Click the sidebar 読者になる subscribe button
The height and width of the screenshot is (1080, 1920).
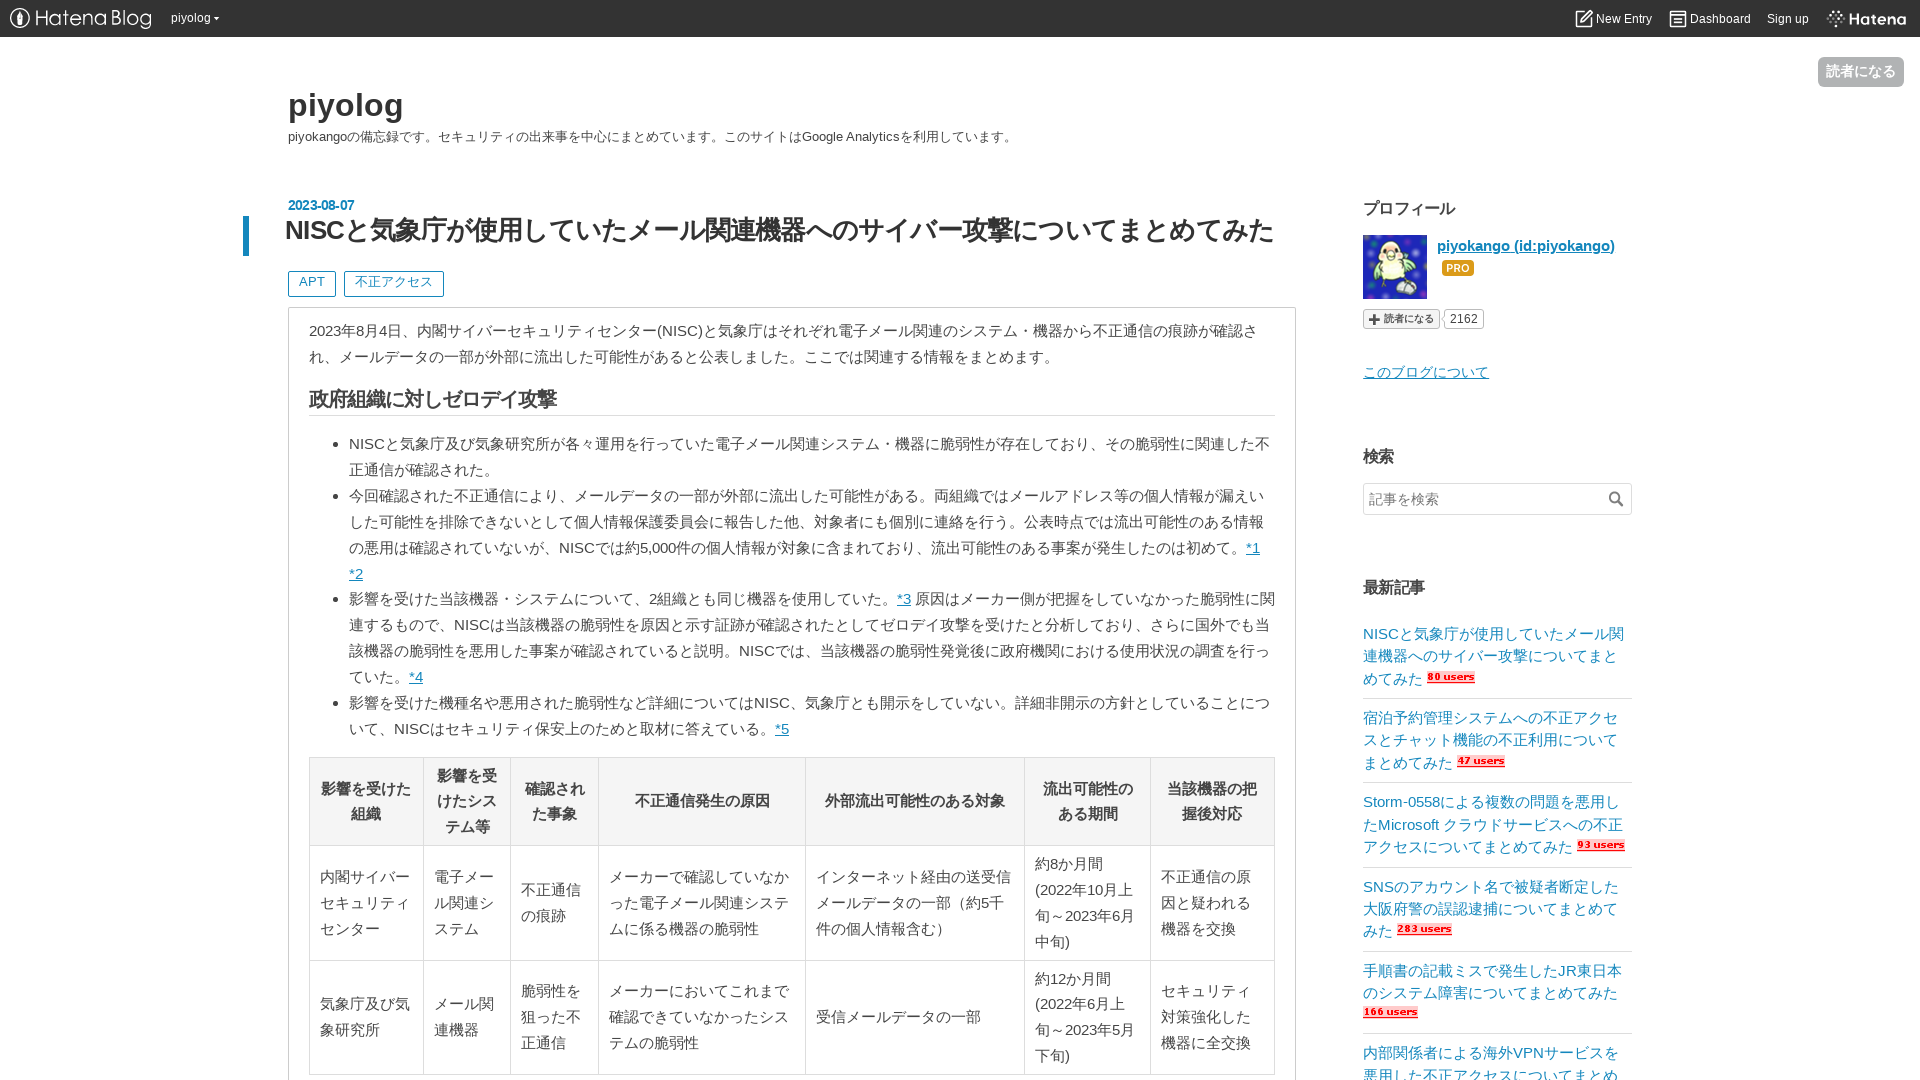click(x=1401, y=319)
